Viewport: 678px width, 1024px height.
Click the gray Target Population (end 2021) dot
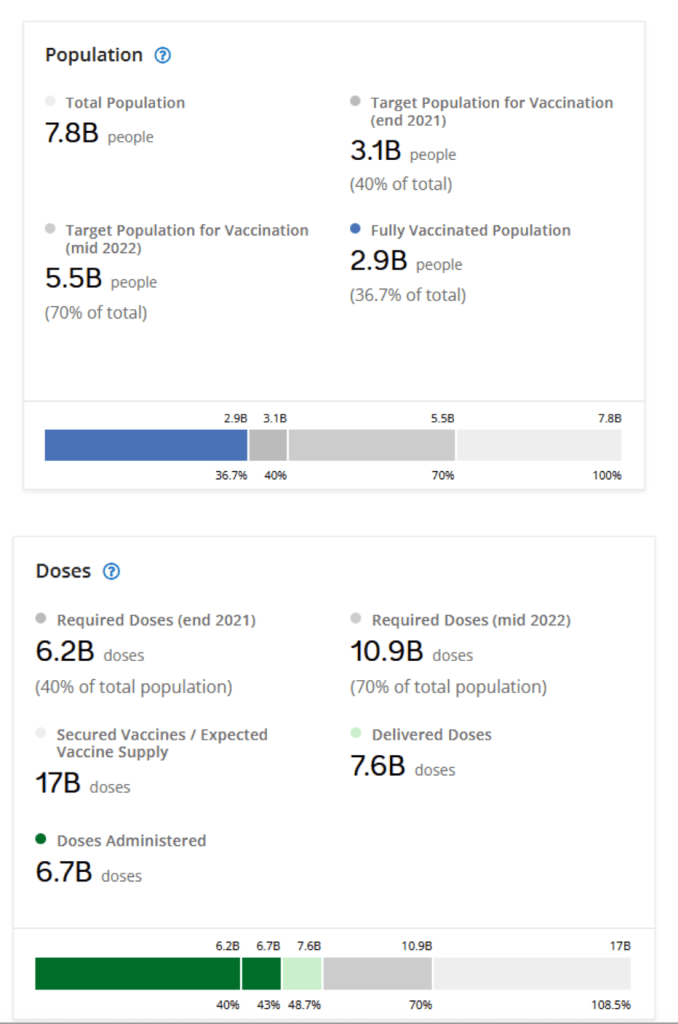355,101
